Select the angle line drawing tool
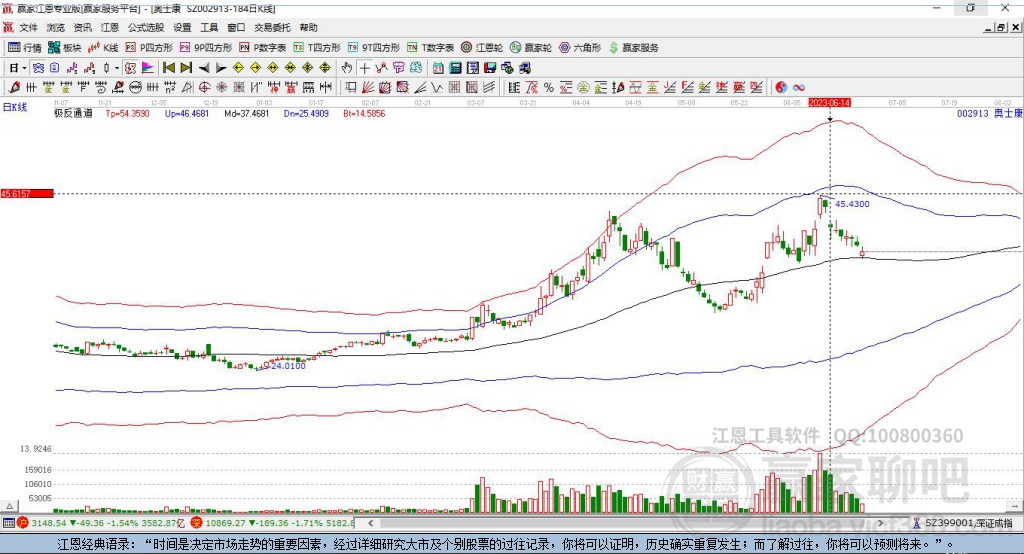This screenshot has height=554, width=1024. [419, 88]
